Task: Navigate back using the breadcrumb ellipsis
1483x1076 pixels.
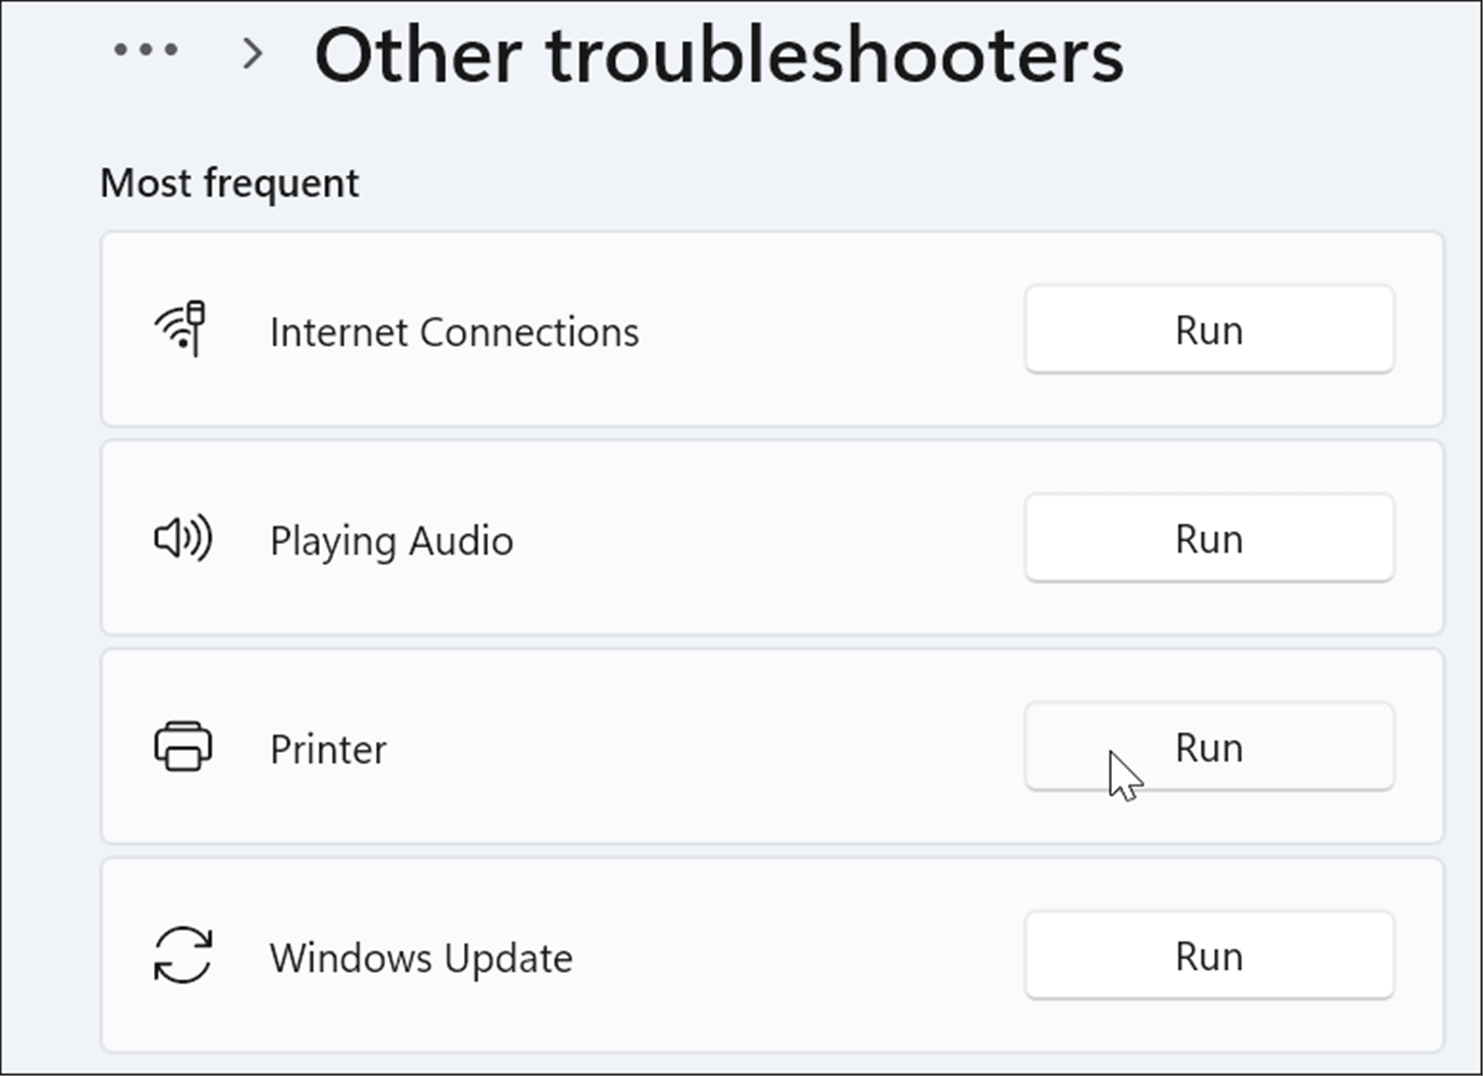Action: pyautogui.click(x=146, y=50)
